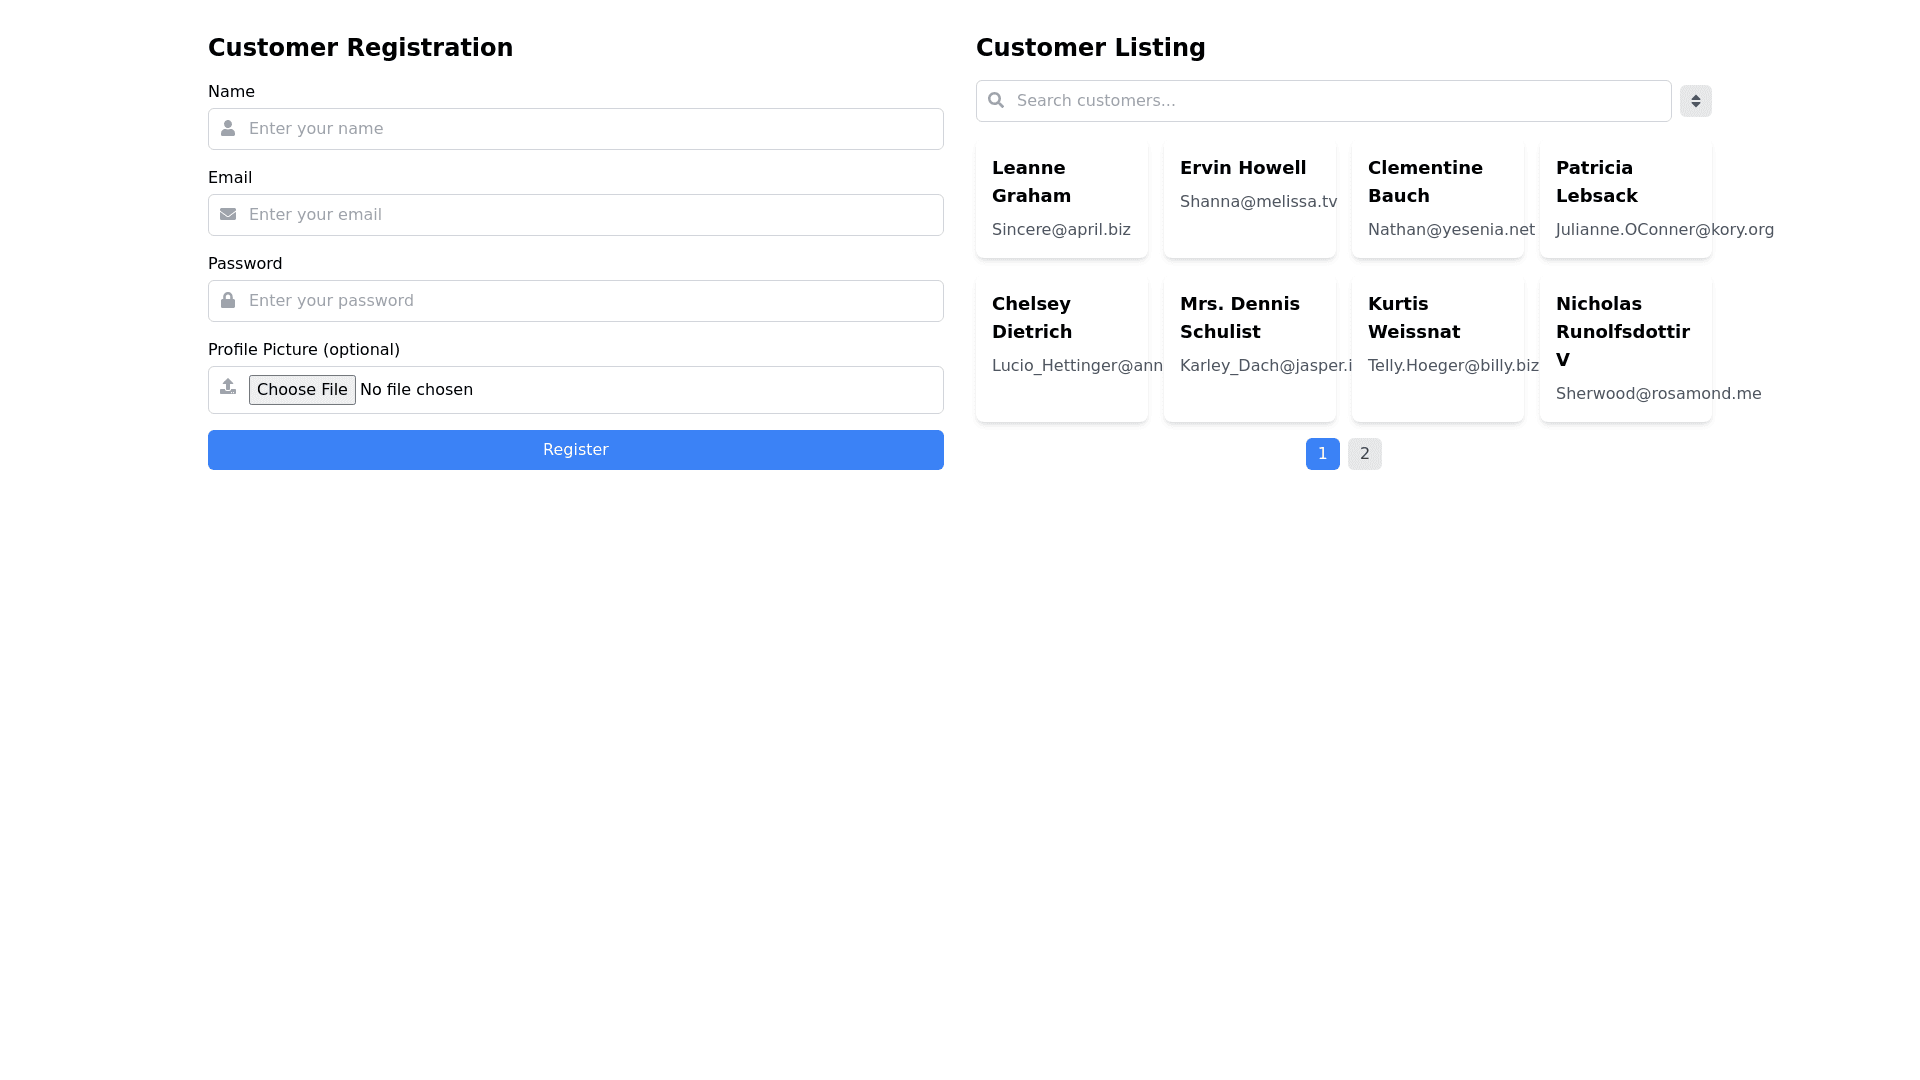Viewport: 1920px width, 1080px height.
Task: Focus the Enter your email field
Action: click(590, 215)
